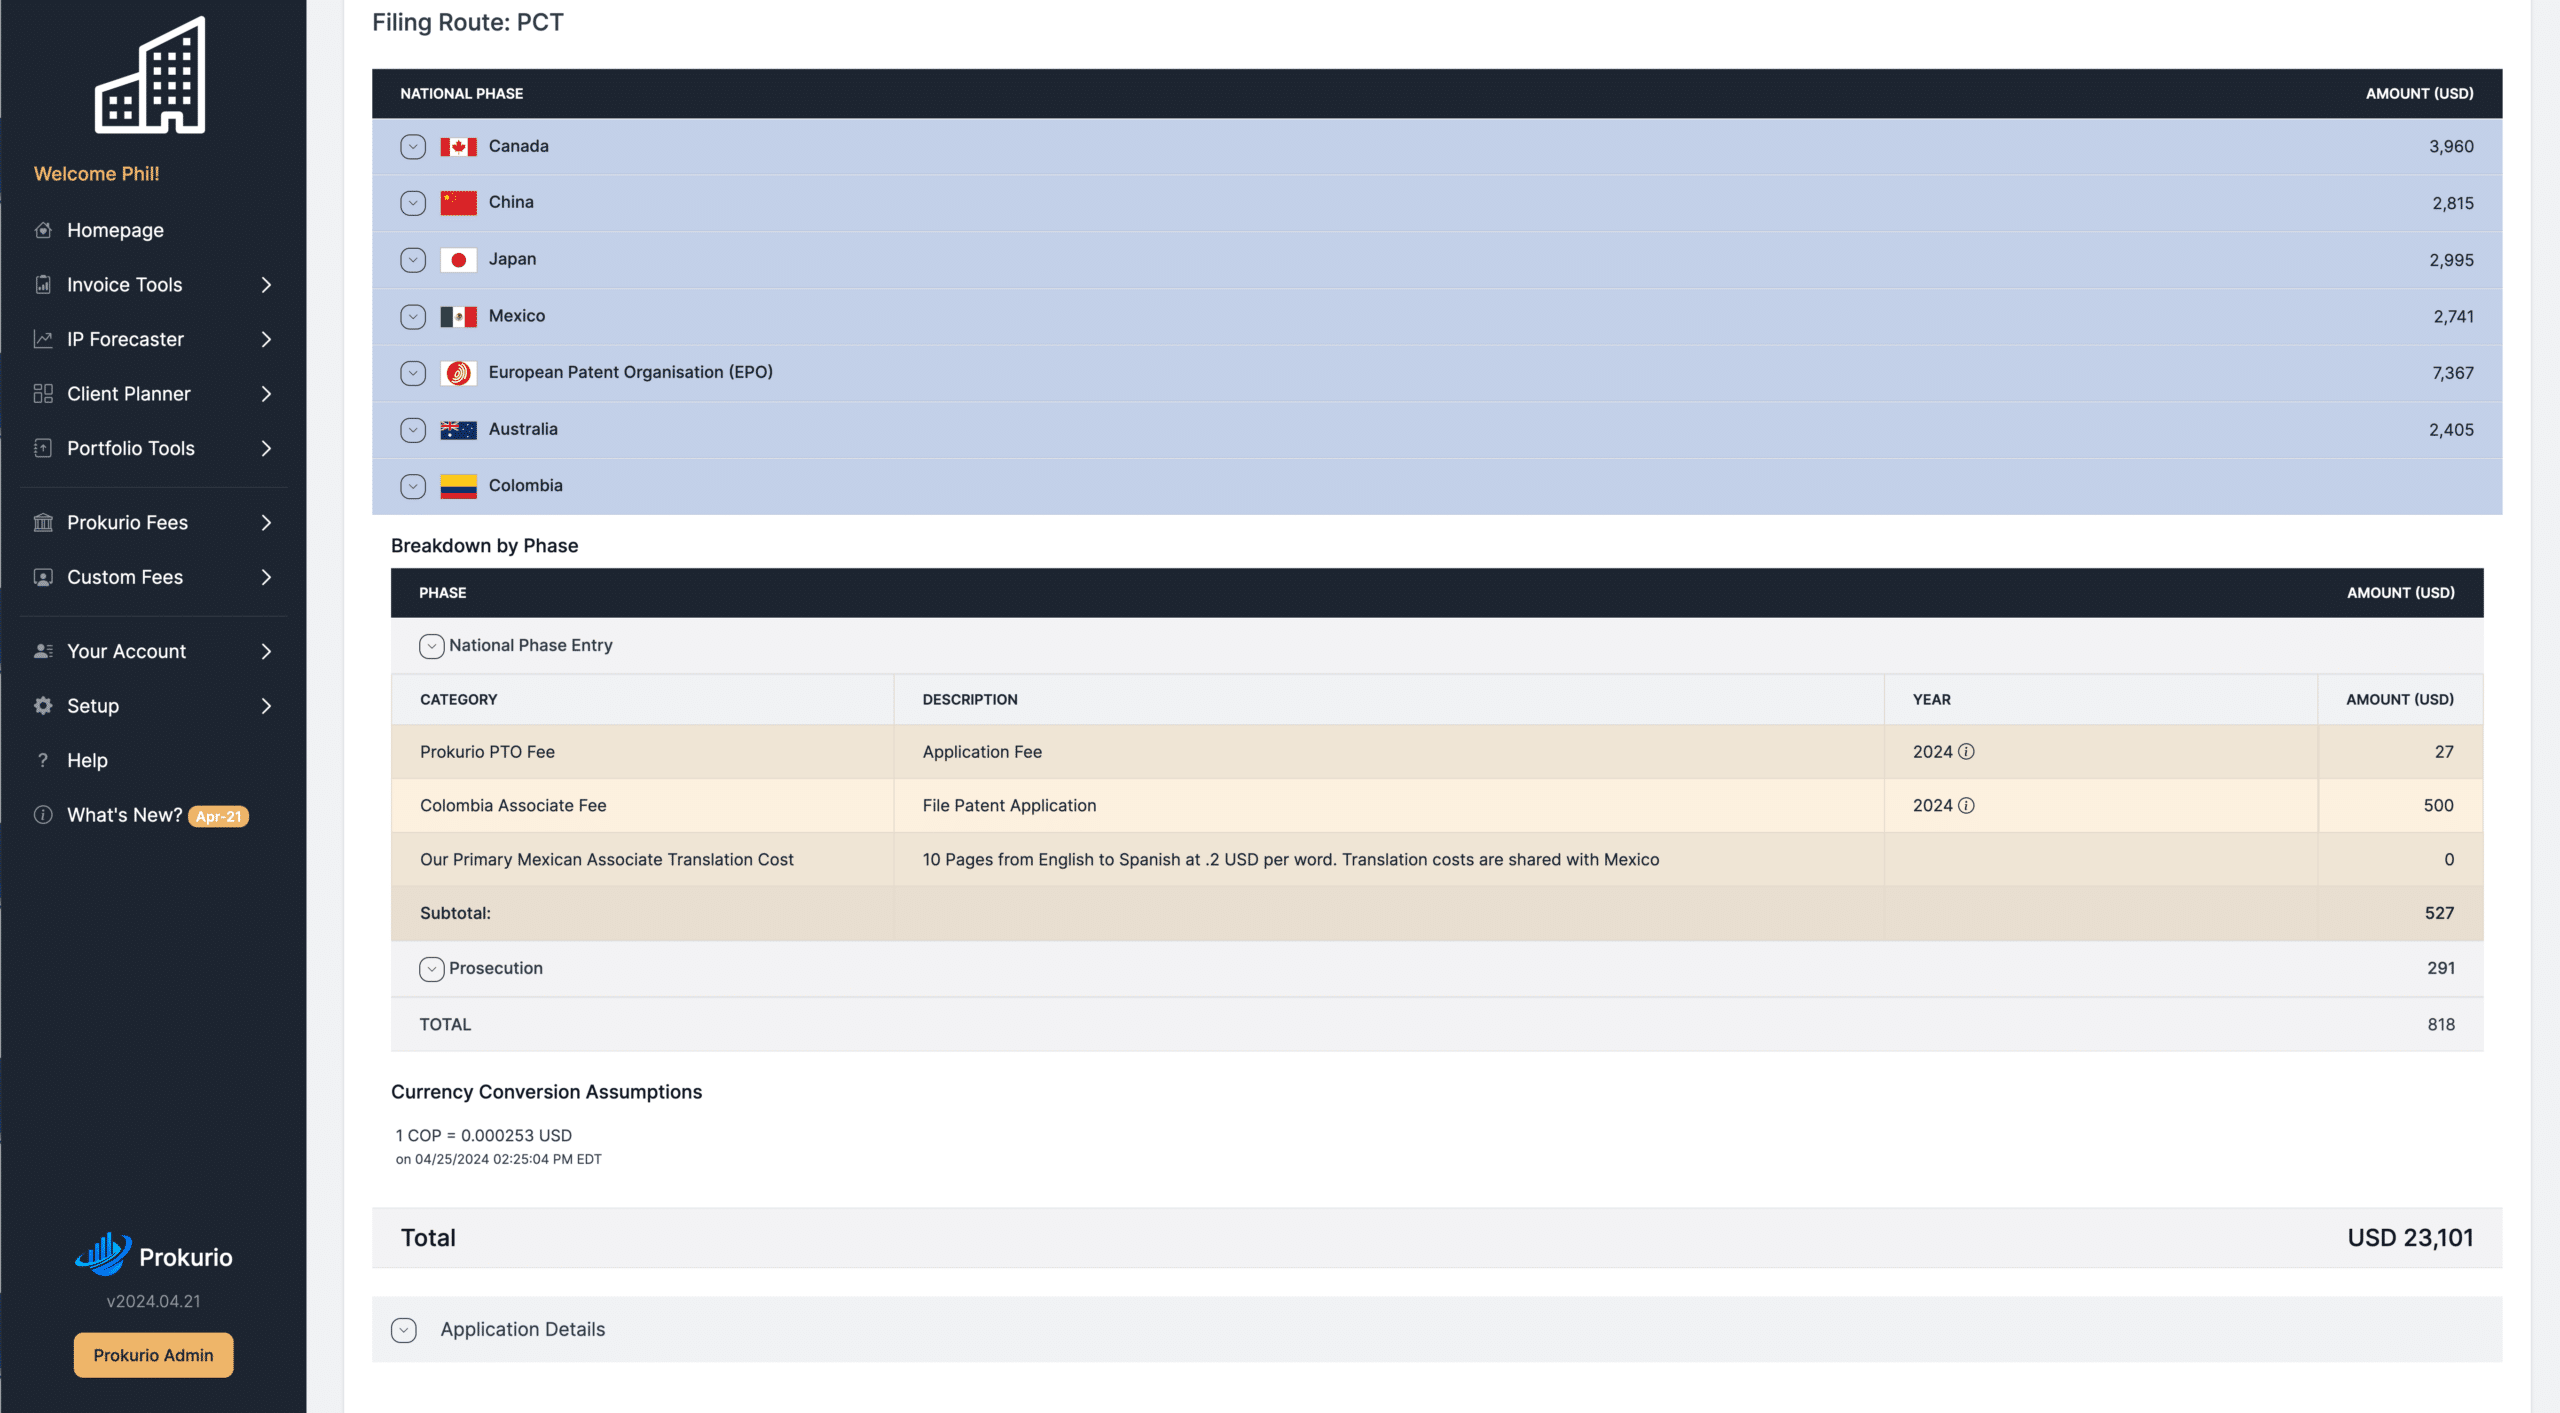Expand the Prosecution phase
Image resolution: width=2560 pixels, height=1413 pixels.
(431, 969)
